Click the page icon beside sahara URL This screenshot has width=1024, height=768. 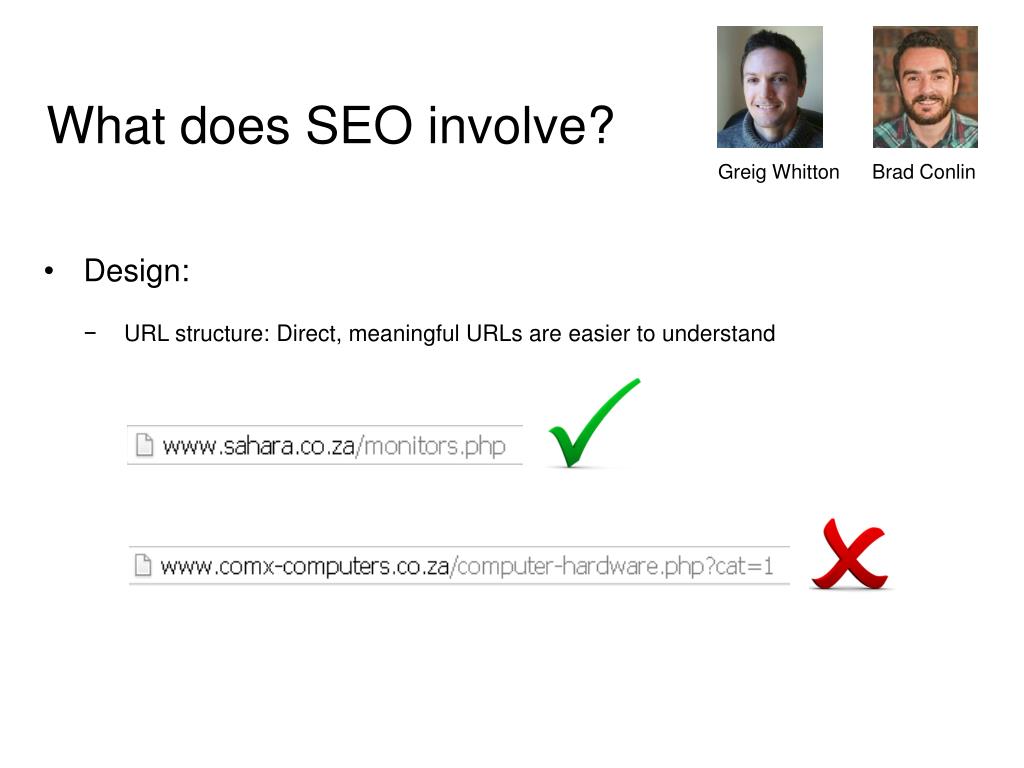144,445
